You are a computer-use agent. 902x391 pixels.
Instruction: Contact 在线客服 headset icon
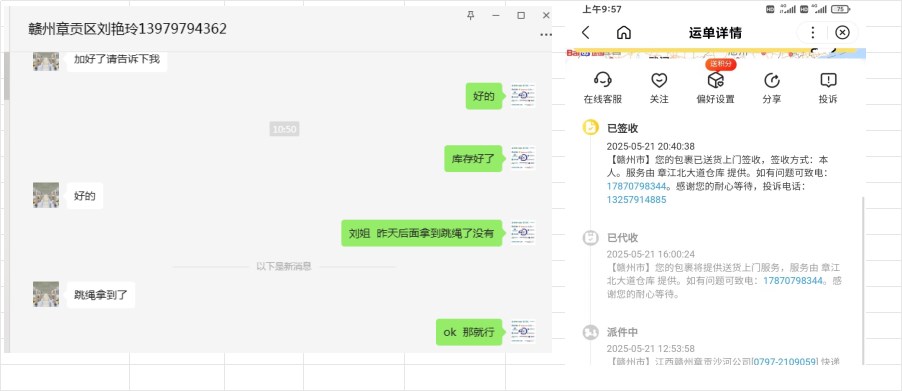[x=602, y=80]
